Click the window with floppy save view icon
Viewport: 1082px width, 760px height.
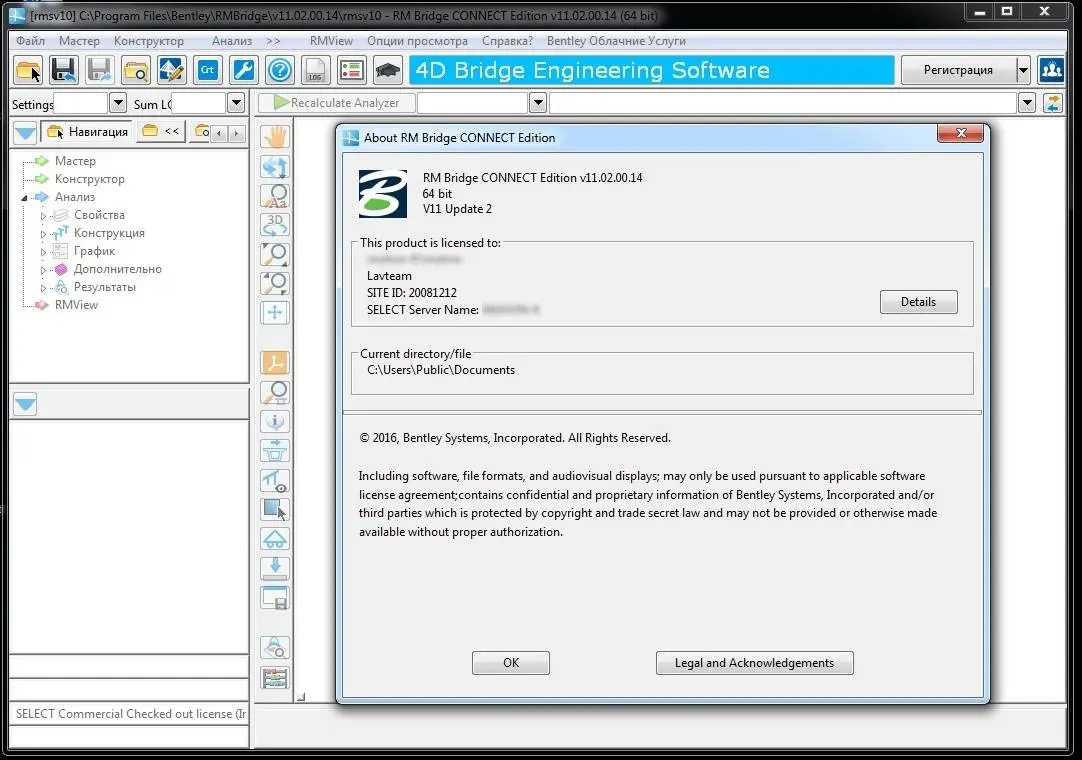point(275,597)
